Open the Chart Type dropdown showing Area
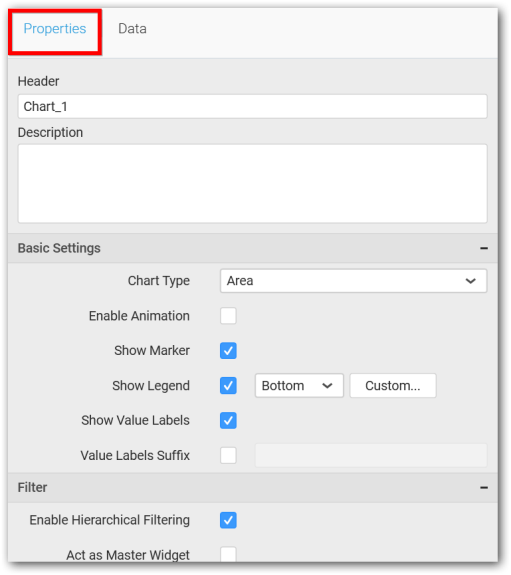Screen dimensions: 511x575 click(354, 281)
